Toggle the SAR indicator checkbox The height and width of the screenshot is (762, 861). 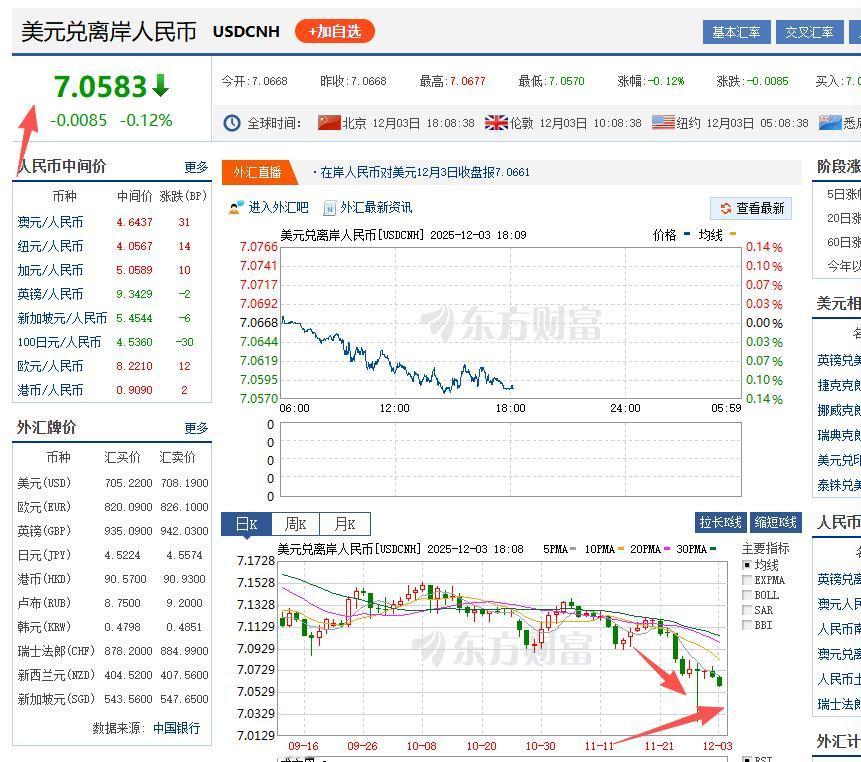(746, 608)
